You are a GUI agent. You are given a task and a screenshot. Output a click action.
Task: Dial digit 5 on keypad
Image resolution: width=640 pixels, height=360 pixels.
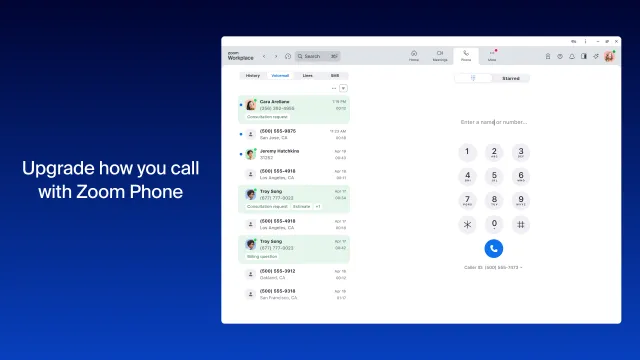coord(494,176)
